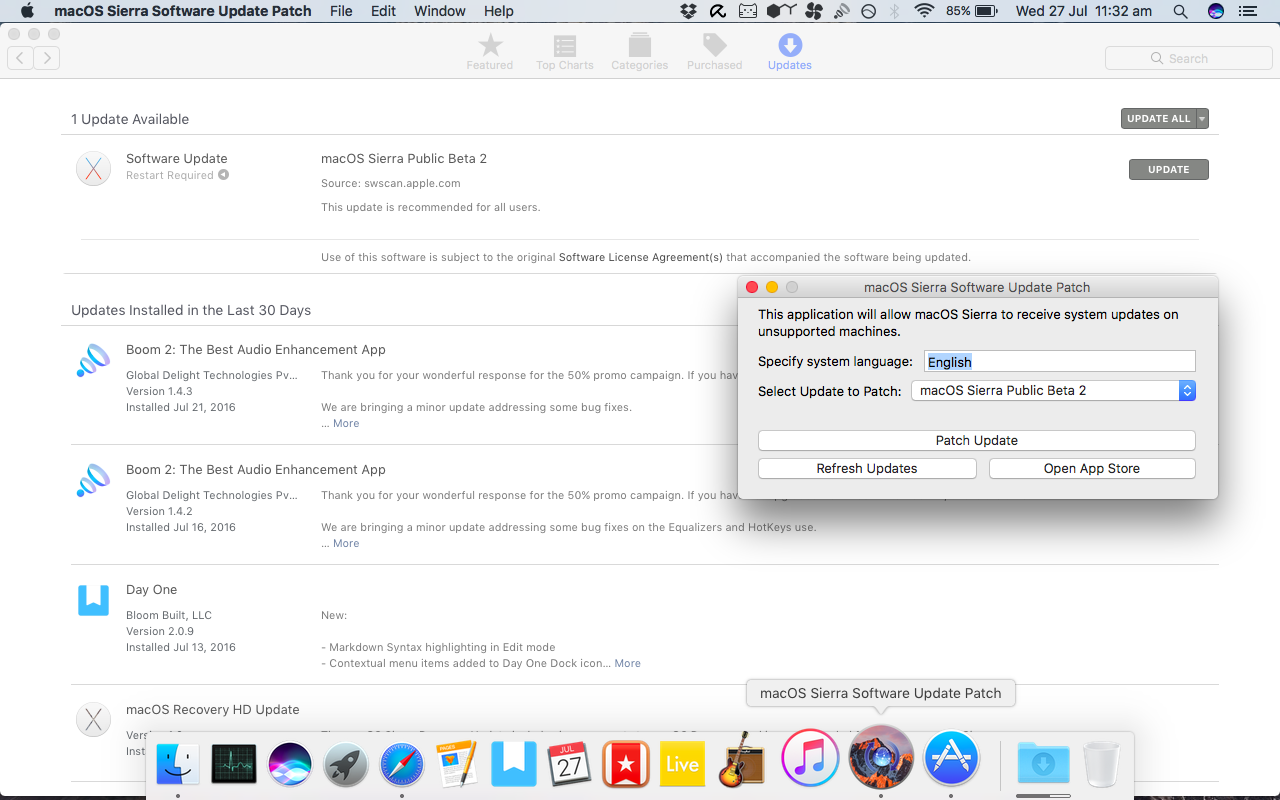Open the Featured tab in App Store
1280x800 pixels.
pos(489,51)
